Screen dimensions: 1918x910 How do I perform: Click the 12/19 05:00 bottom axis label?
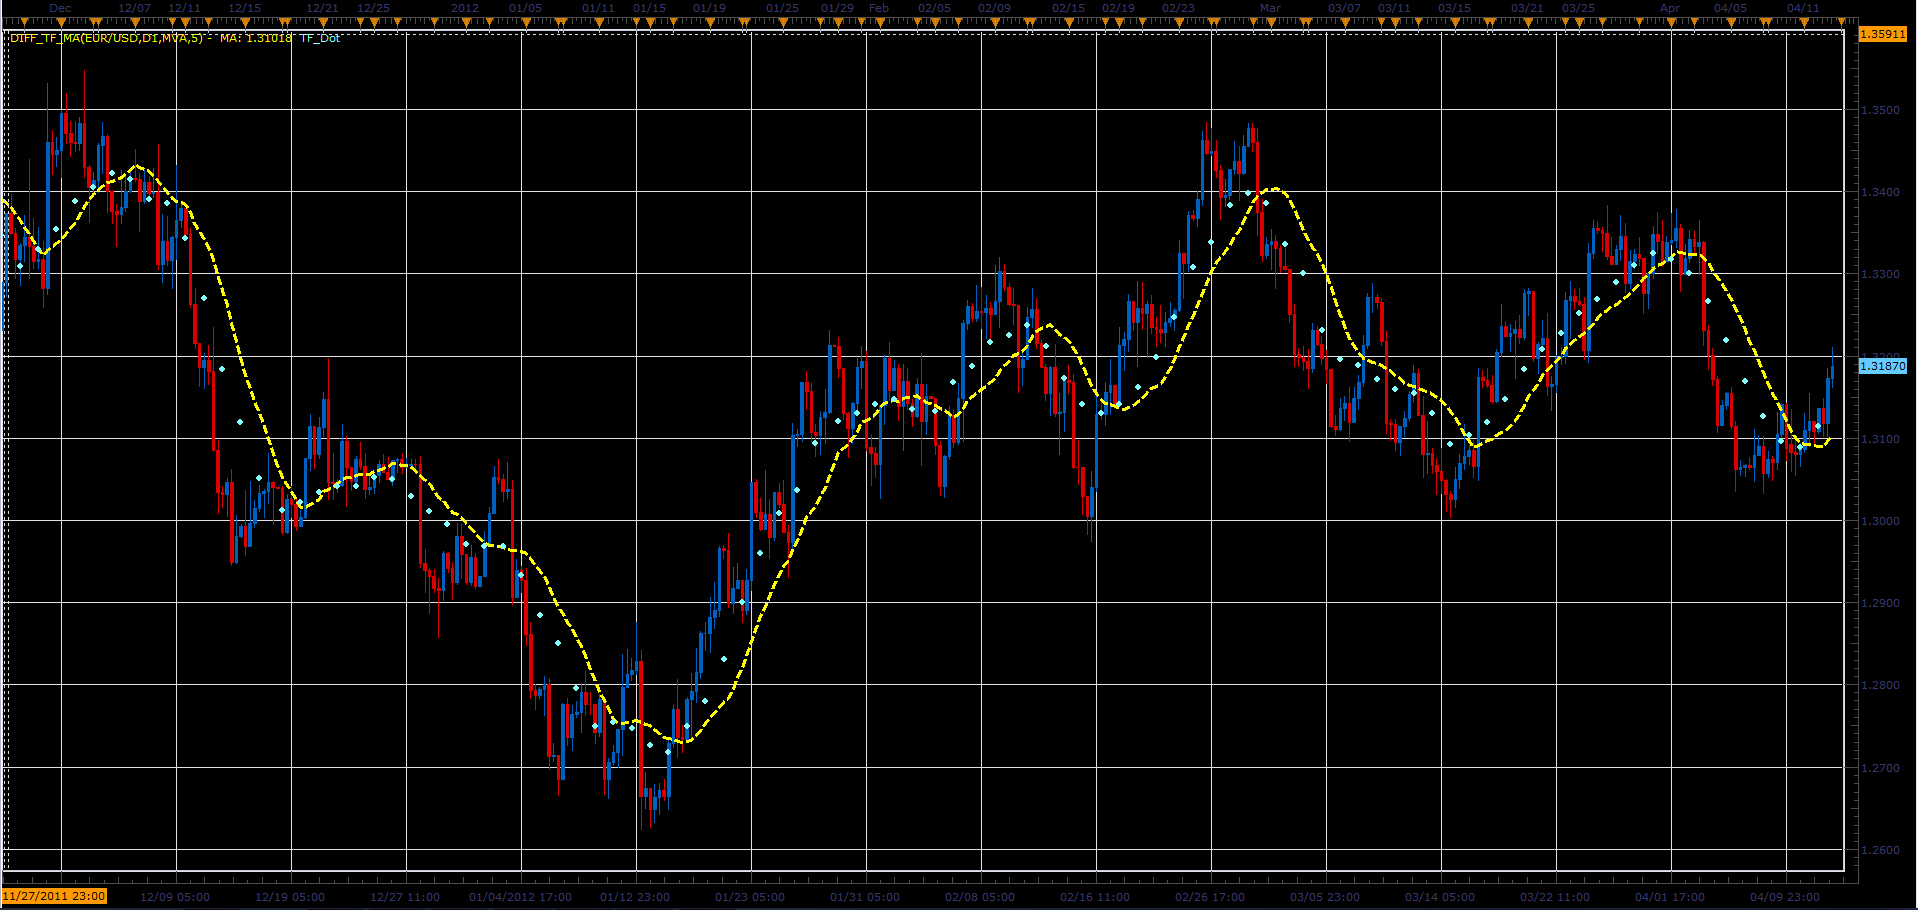pos(290,897)
